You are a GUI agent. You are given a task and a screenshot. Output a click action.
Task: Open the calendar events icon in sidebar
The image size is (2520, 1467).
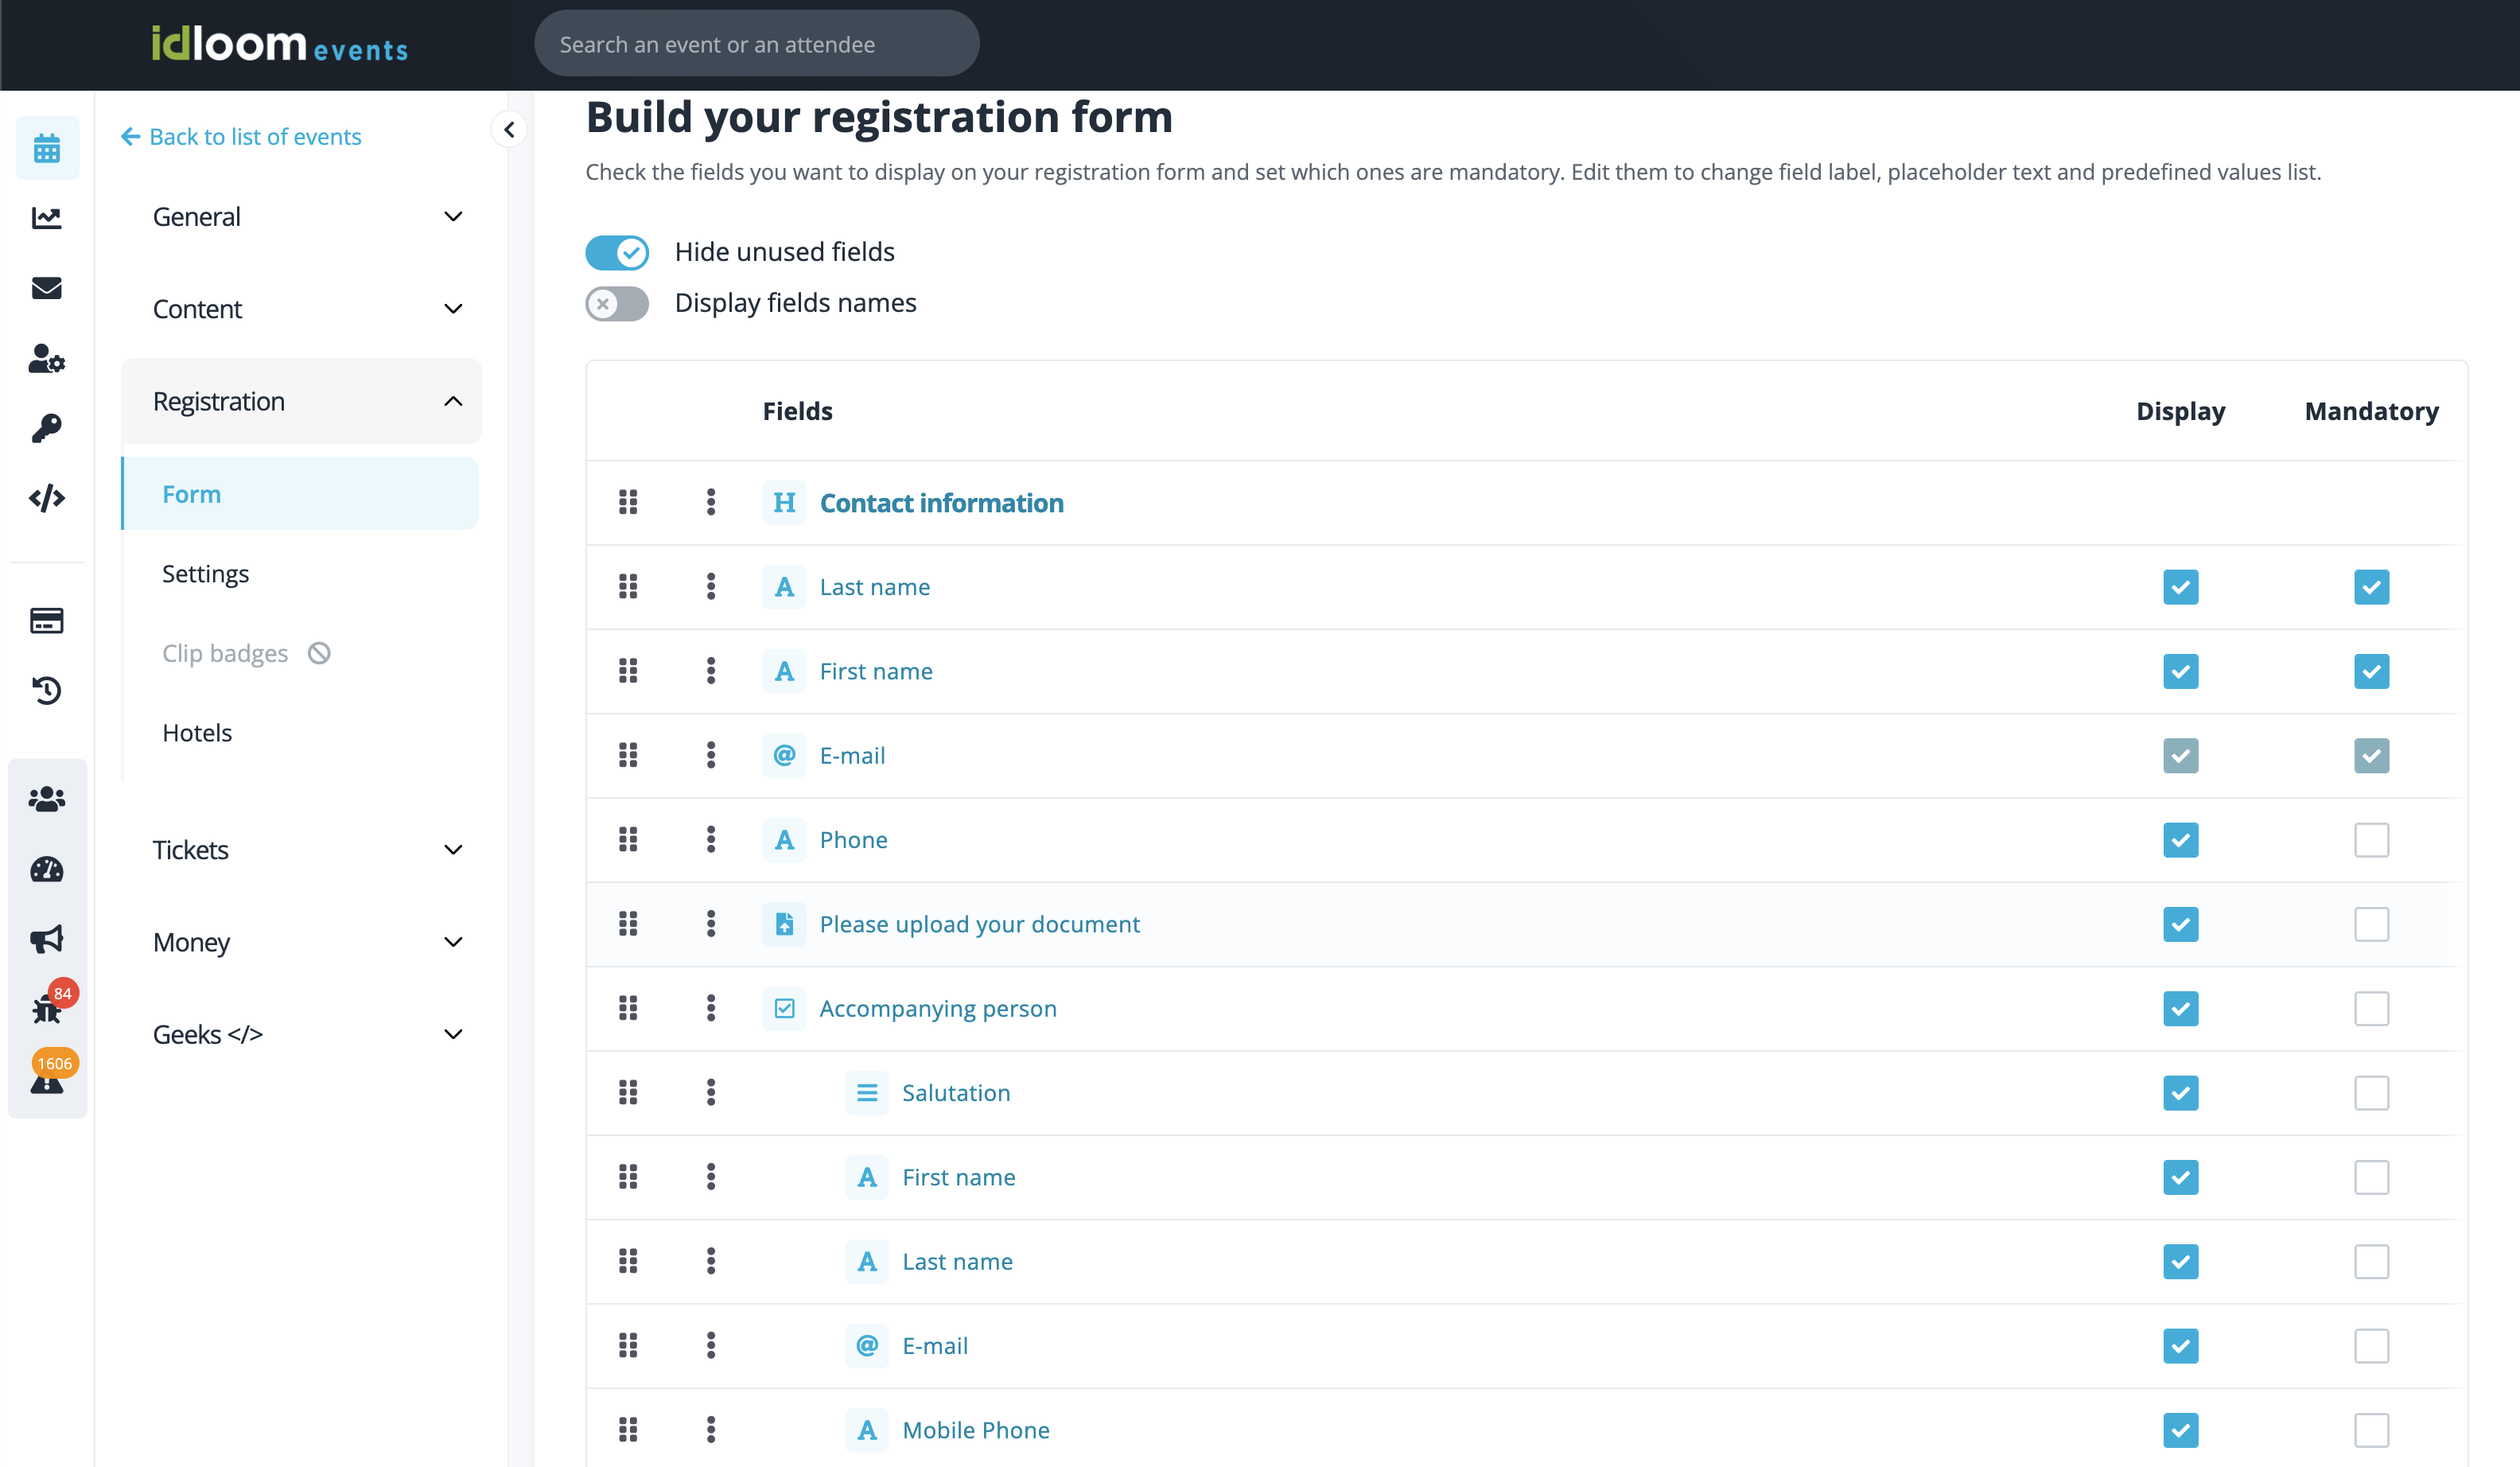46,149
